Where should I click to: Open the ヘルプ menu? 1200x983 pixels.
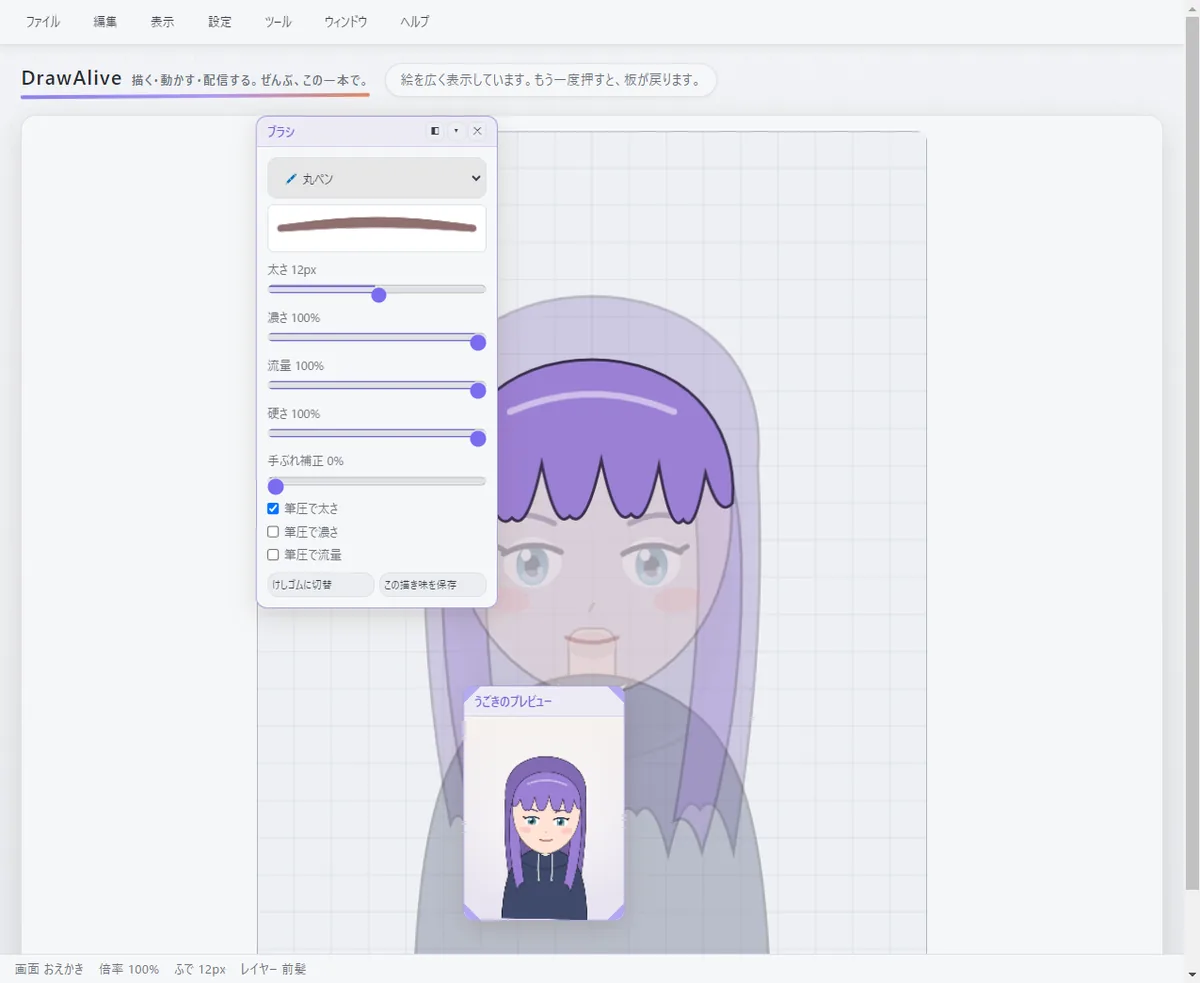tap(415, 21)
